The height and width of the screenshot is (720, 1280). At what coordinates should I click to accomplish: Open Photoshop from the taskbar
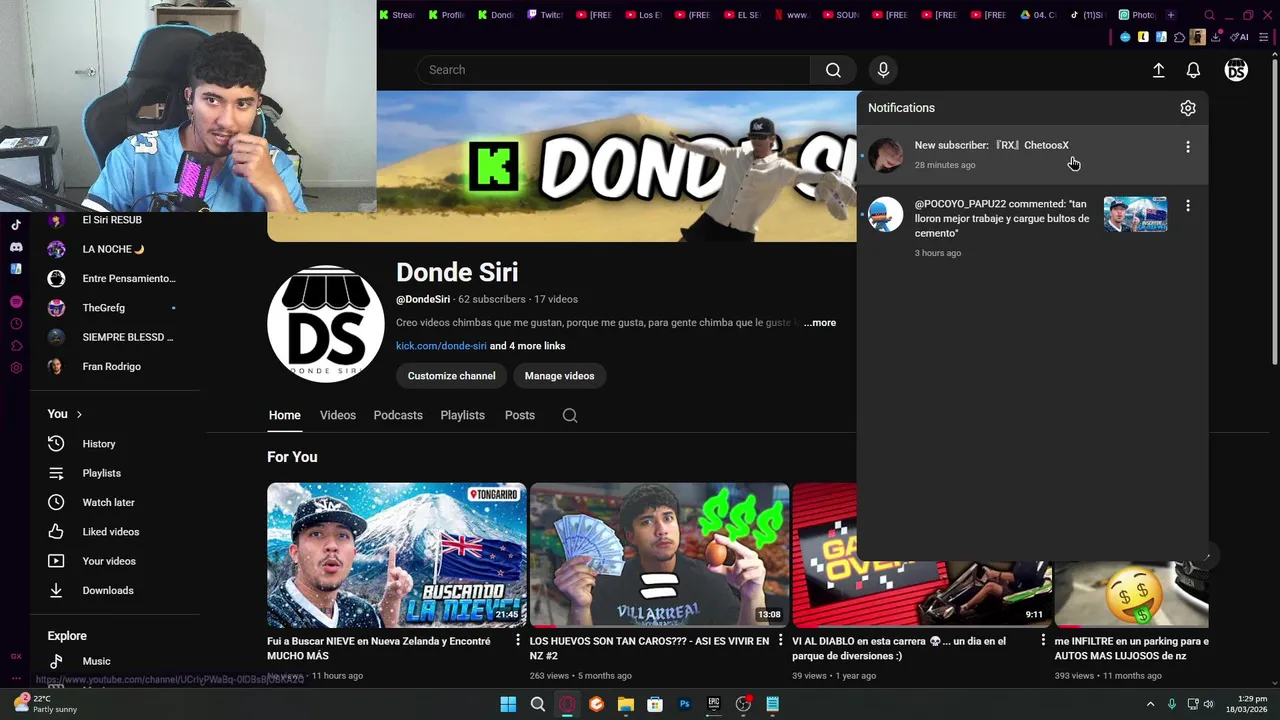(x=684, y=704)
